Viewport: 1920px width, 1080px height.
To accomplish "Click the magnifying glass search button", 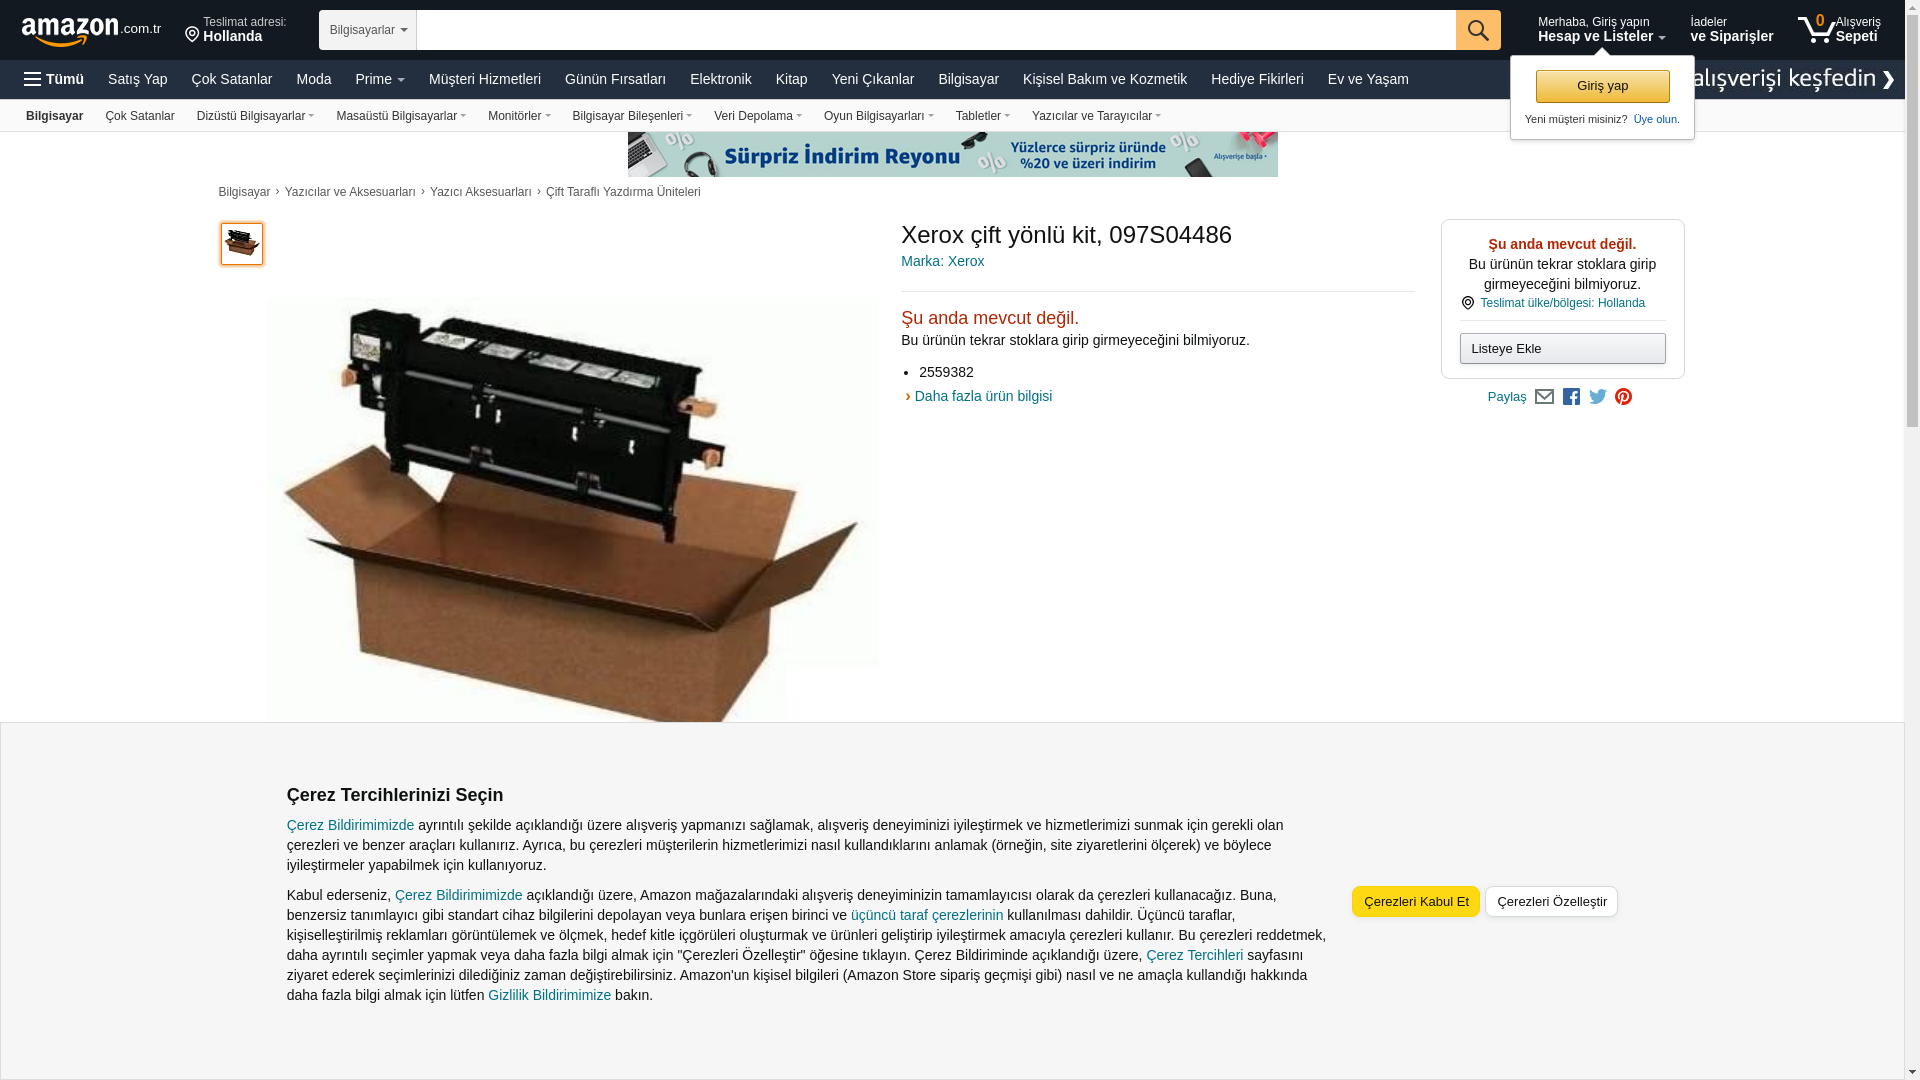I will coord(1478,30).
